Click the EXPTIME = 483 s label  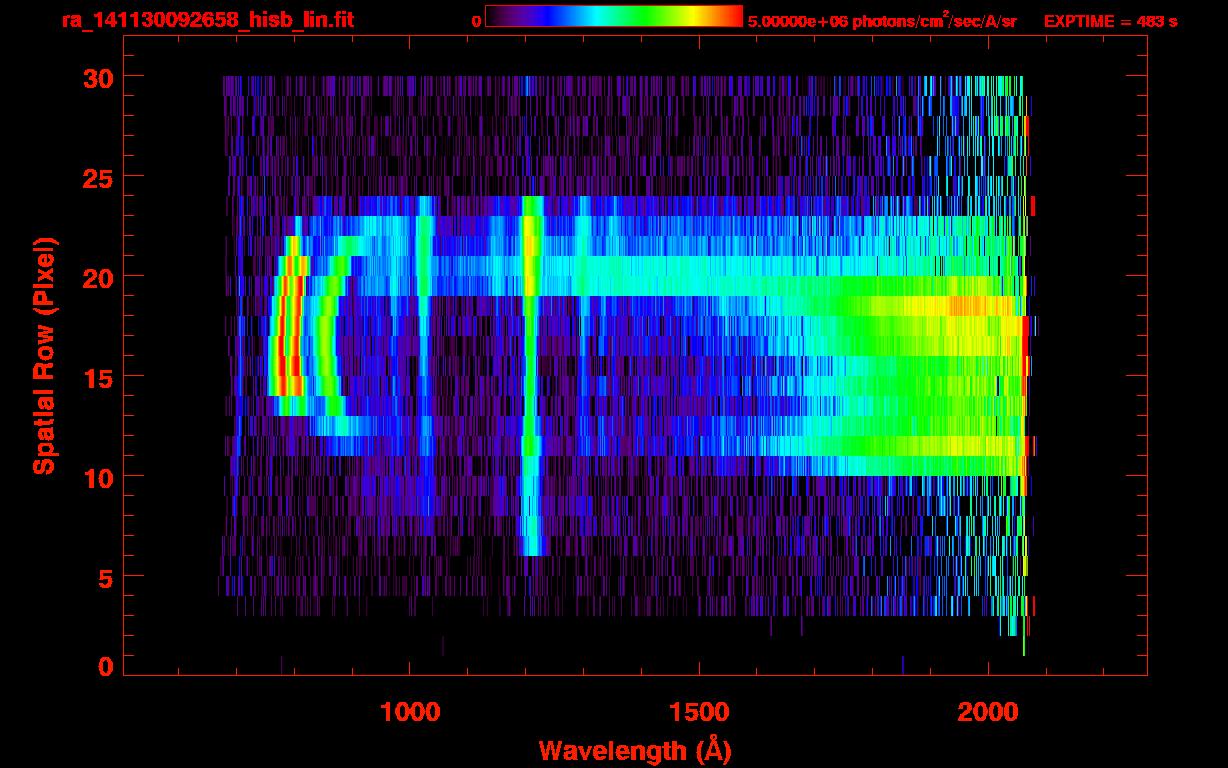[1111, 22]
